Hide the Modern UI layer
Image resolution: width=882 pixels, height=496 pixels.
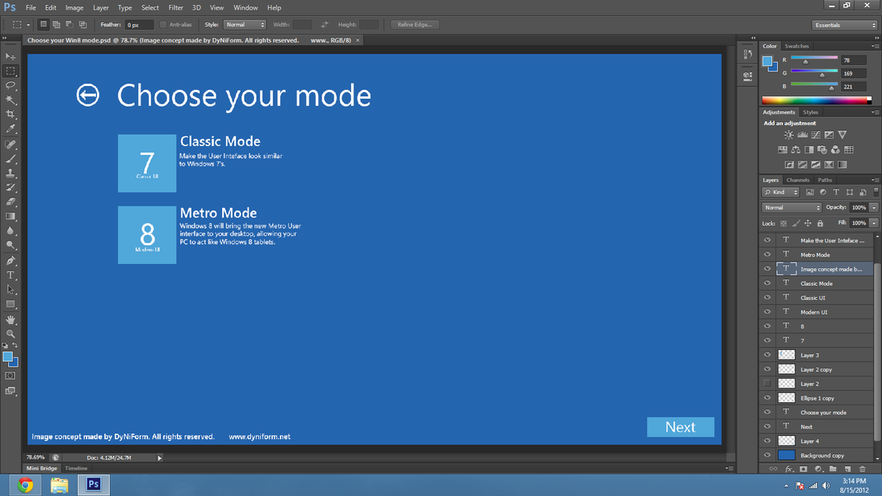tap(767, 312)
